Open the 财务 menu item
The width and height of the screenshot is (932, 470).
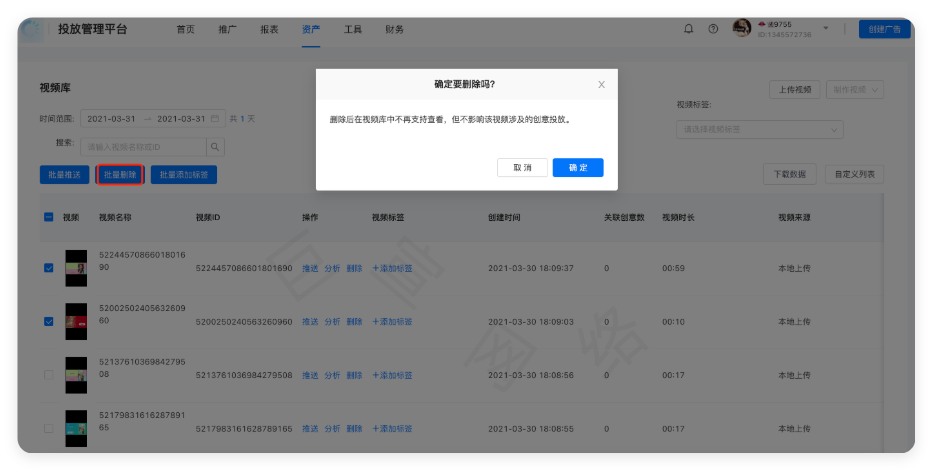click(394, 29)
